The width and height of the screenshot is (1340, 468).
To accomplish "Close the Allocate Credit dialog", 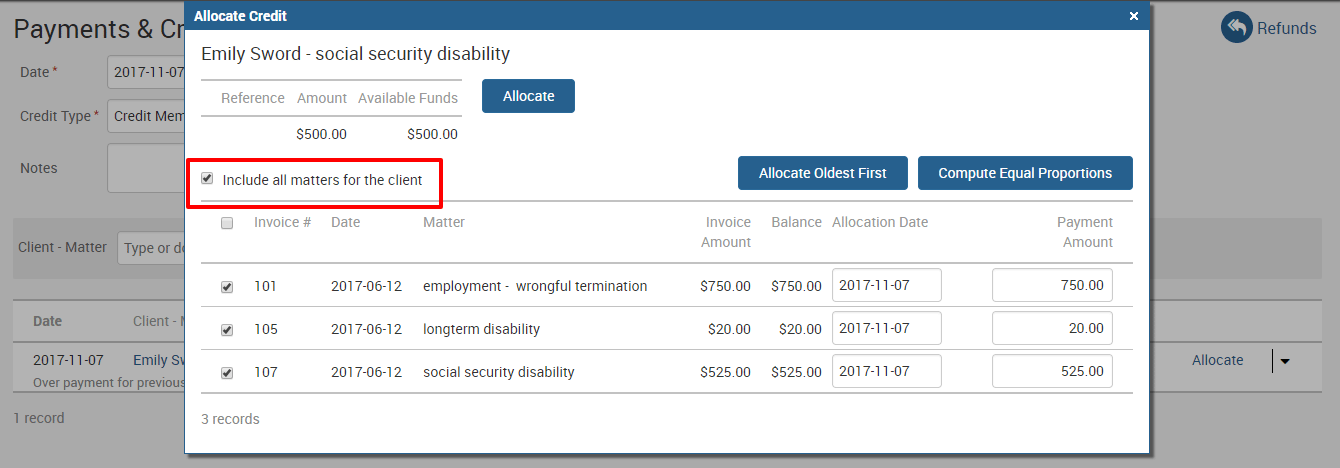I will click(1133, 16).
